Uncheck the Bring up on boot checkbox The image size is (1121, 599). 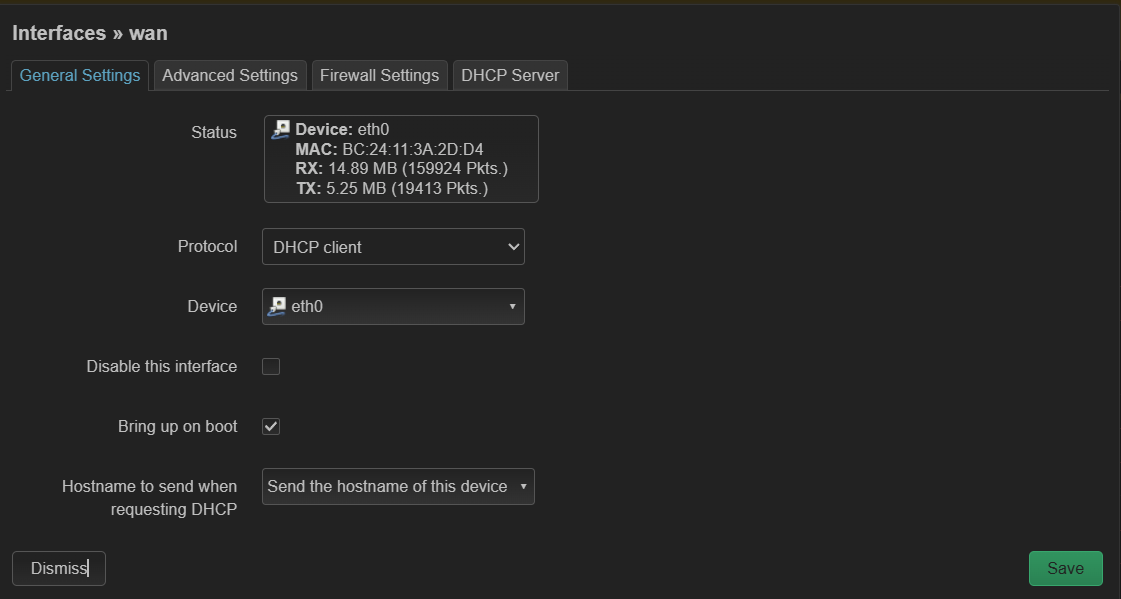click(x=271, y=427)
